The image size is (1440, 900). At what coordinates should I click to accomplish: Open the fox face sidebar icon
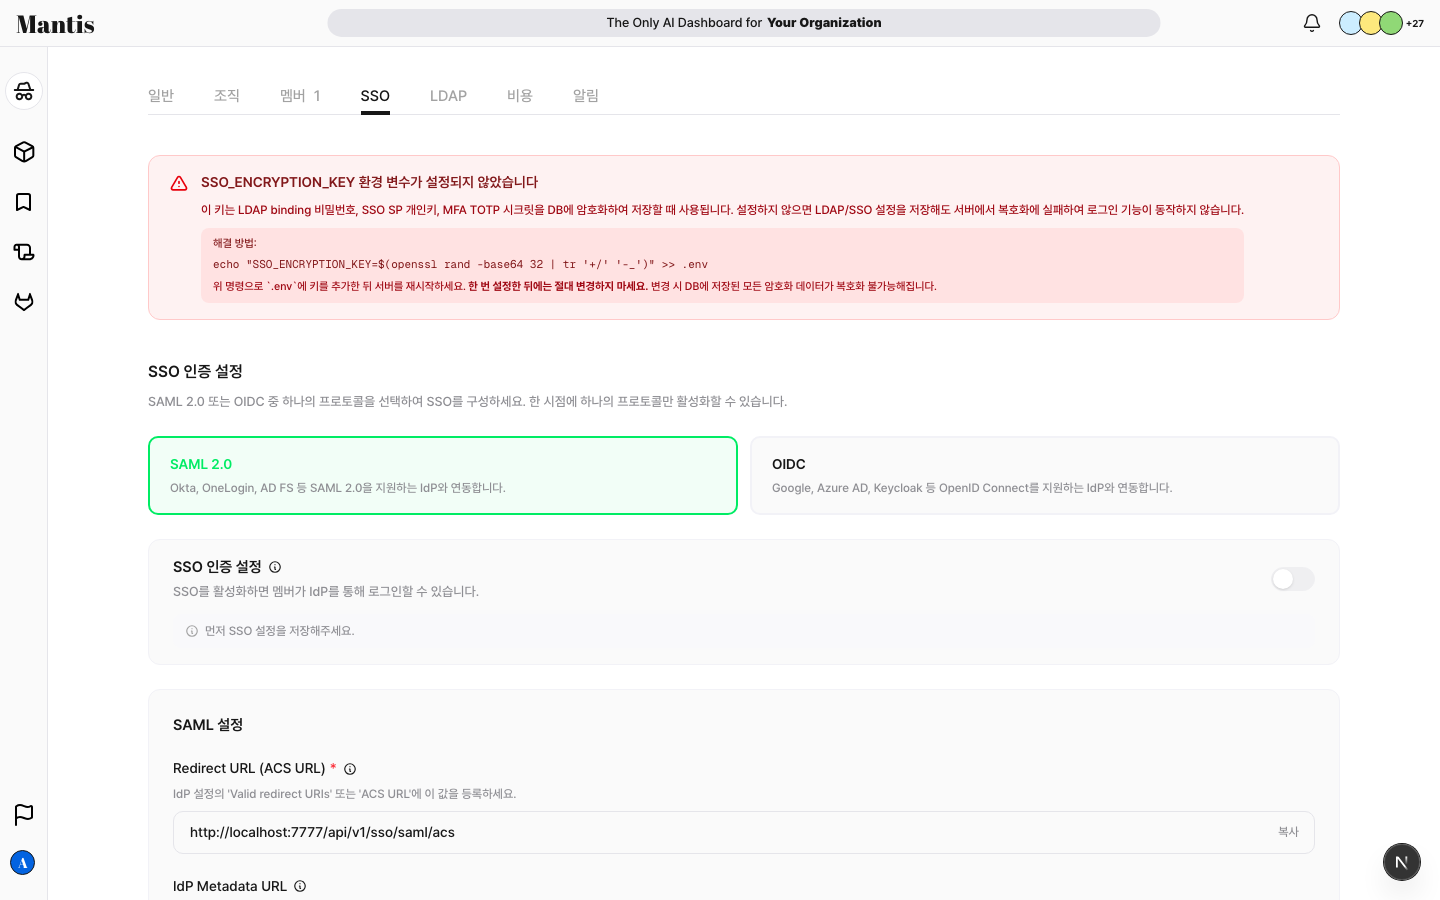24,302
